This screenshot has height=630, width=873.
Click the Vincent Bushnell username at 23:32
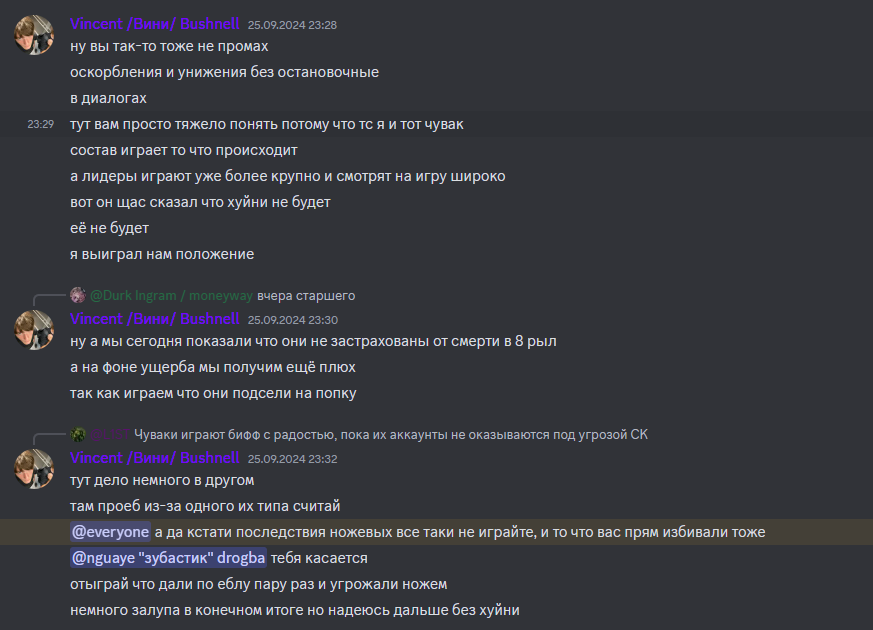tap(155, 458)
